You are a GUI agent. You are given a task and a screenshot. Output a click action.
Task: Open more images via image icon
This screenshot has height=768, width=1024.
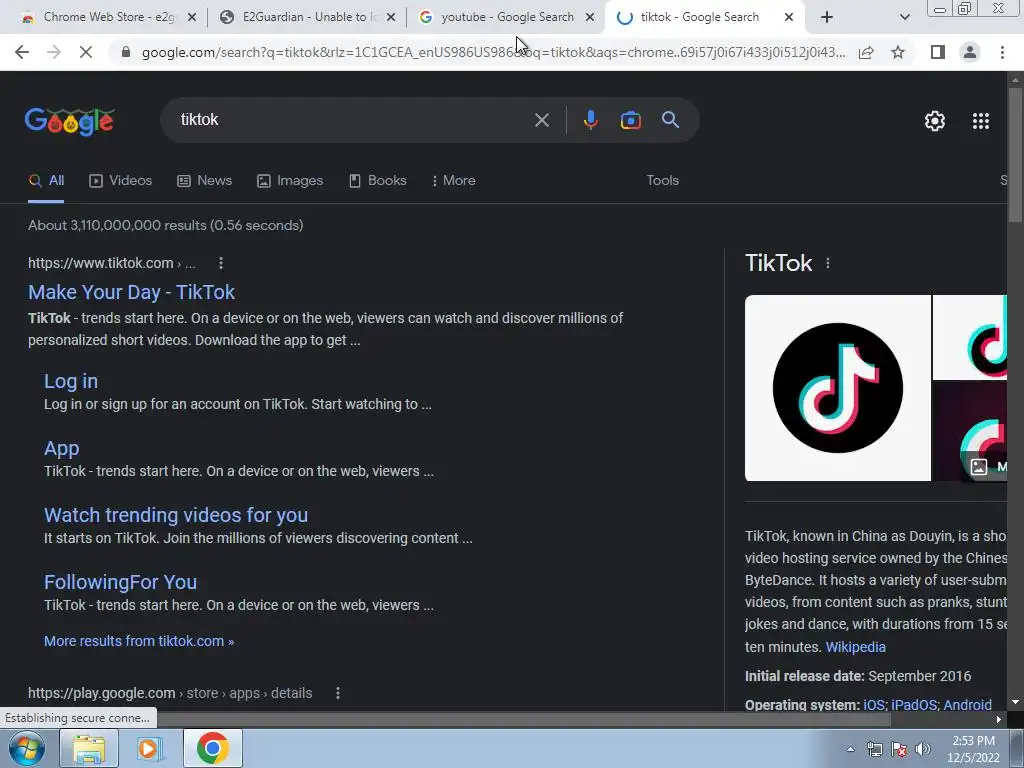(x=978, y=466)
